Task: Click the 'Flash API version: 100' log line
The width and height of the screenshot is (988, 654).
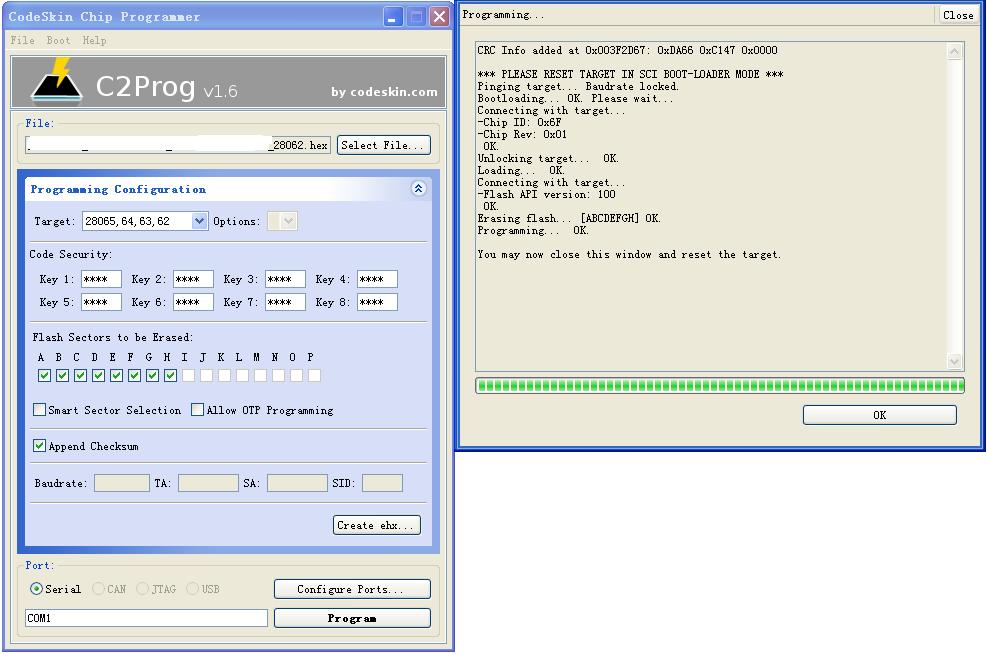Action: 546,195
